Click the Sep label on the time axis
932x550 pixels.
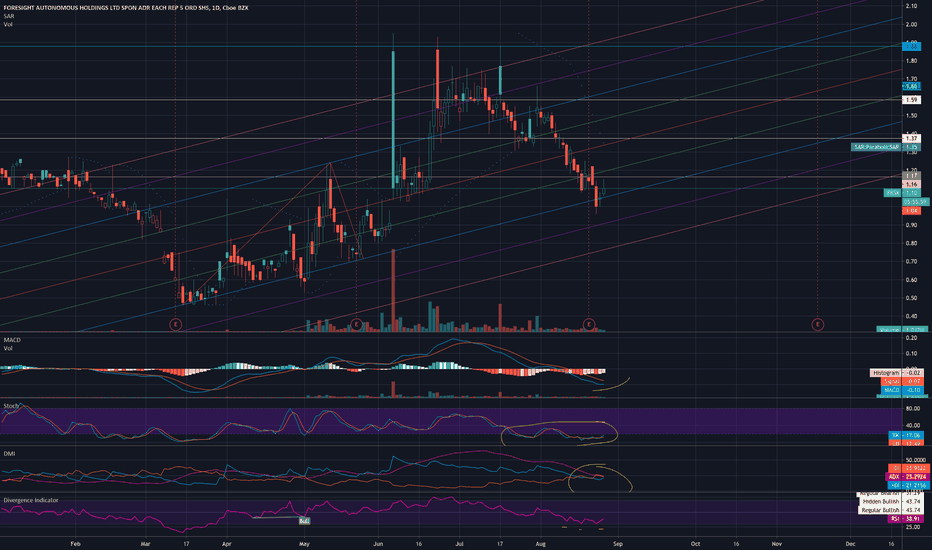(618, 543)
